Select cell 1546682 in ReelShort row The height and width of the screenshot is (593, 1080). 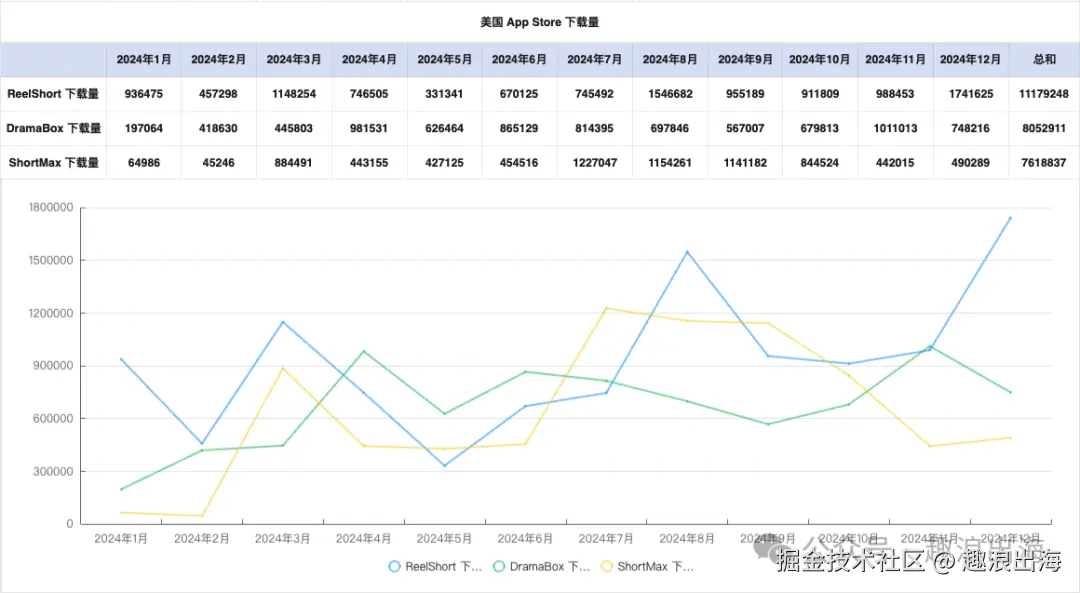(669, 94)
